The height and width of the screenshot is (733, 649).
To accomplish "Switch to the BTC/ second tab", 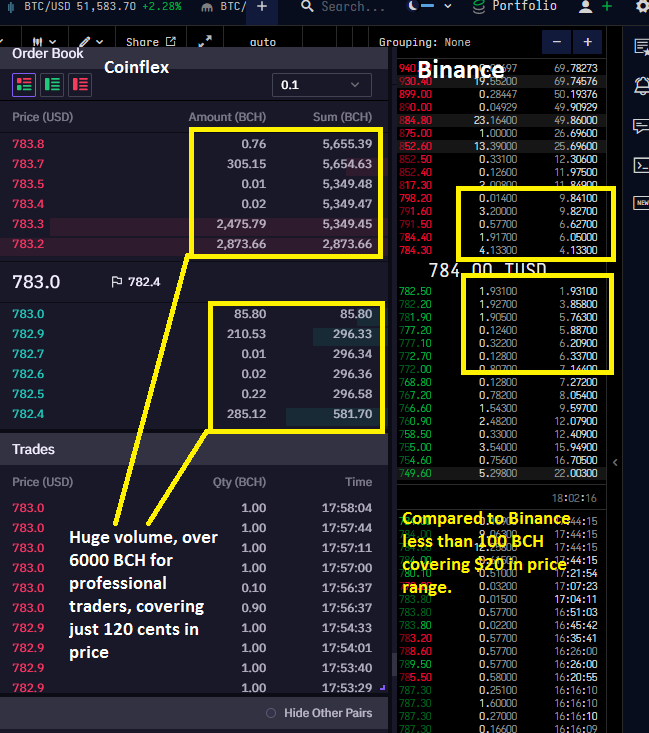I will 223,7.
